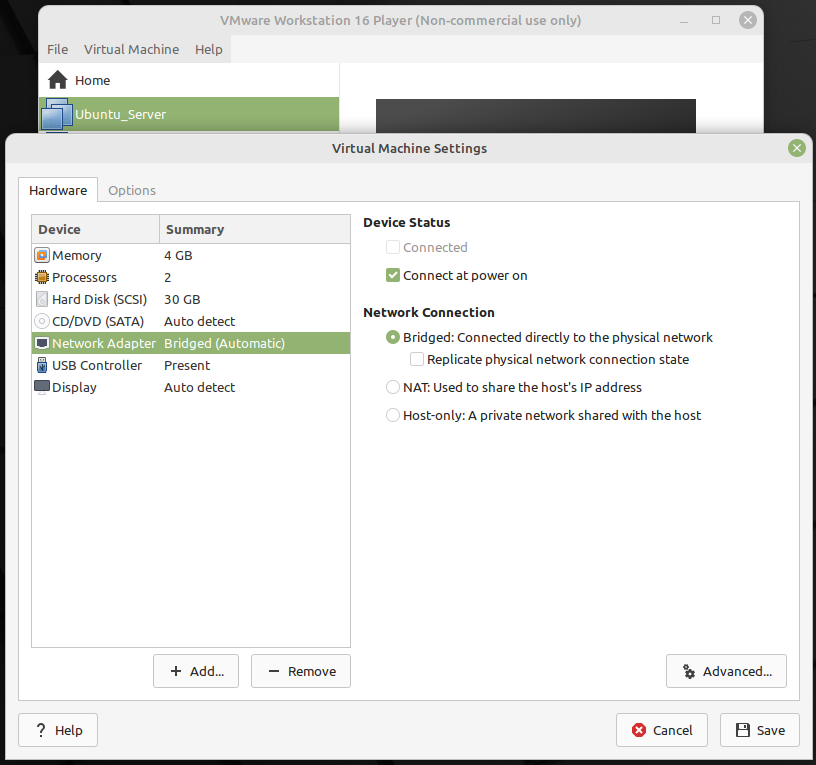
Task: Click the Bridged (Automatic) summary cell
Action: coord(224,343)
